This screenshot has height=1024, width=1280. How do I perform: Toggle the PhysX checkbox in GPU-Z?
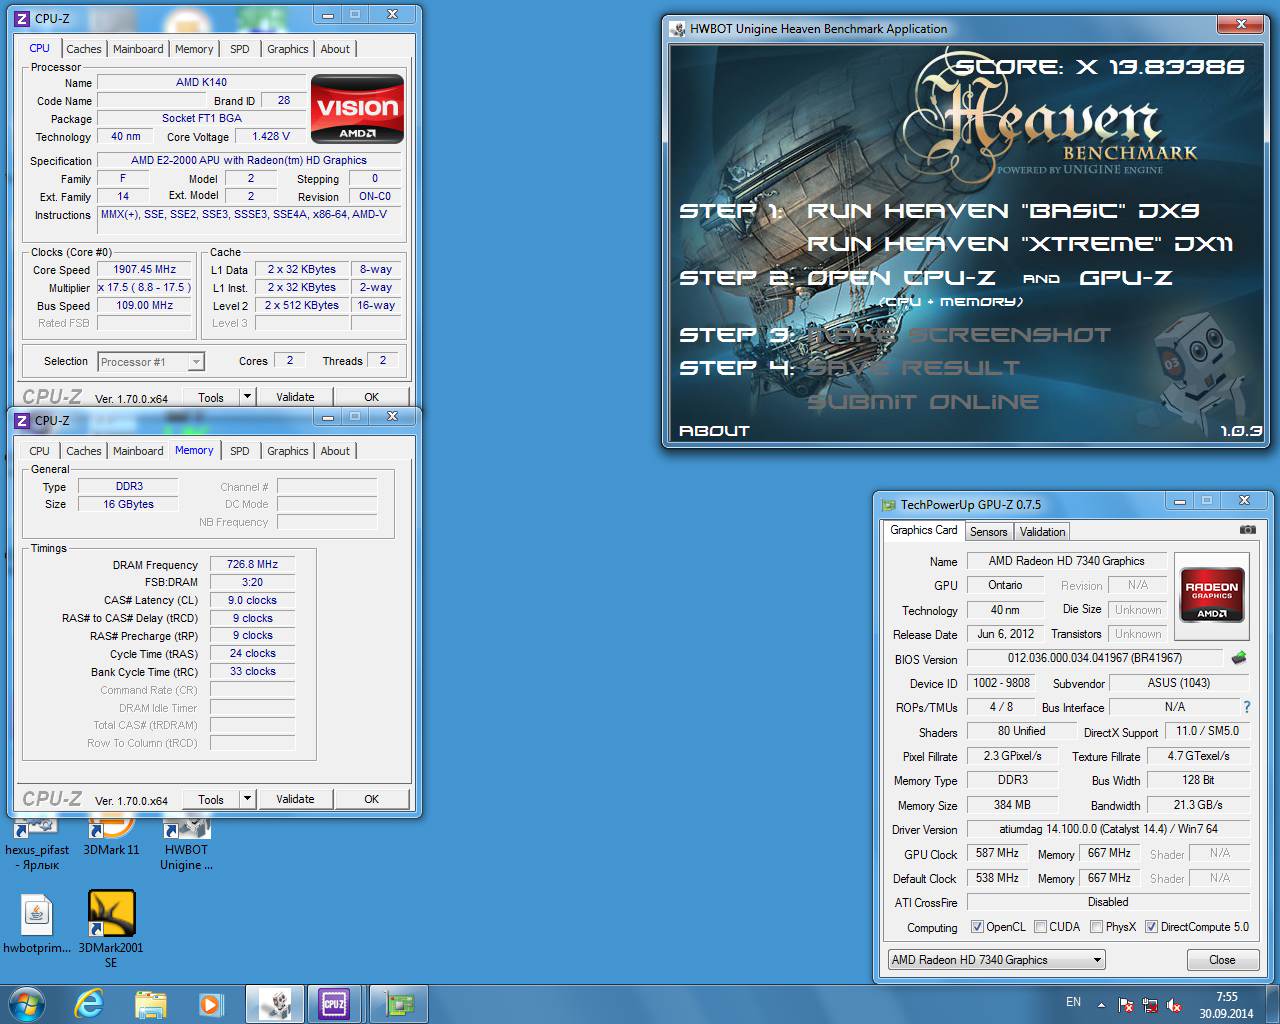(1096, 927)
